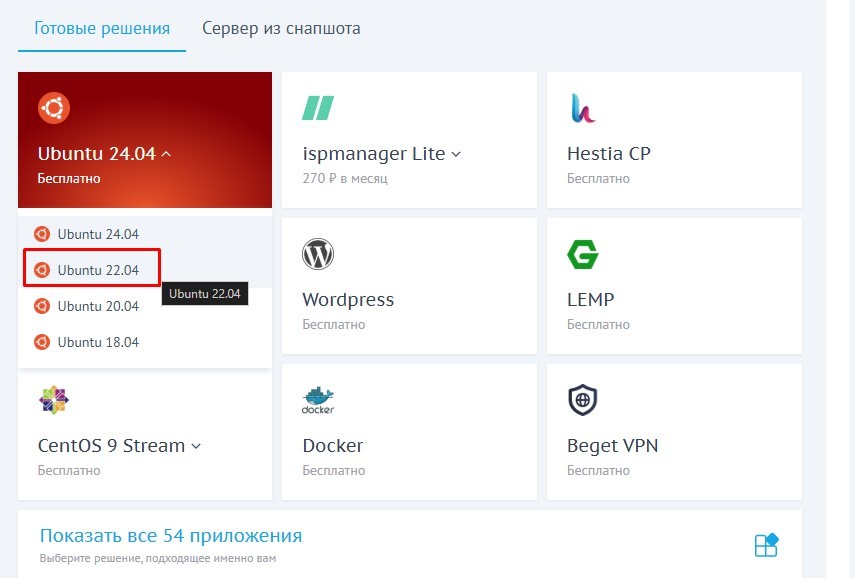Collapse the Ubuntu 24.04 version chevron
855x578 pixels.
coord(166,154)
